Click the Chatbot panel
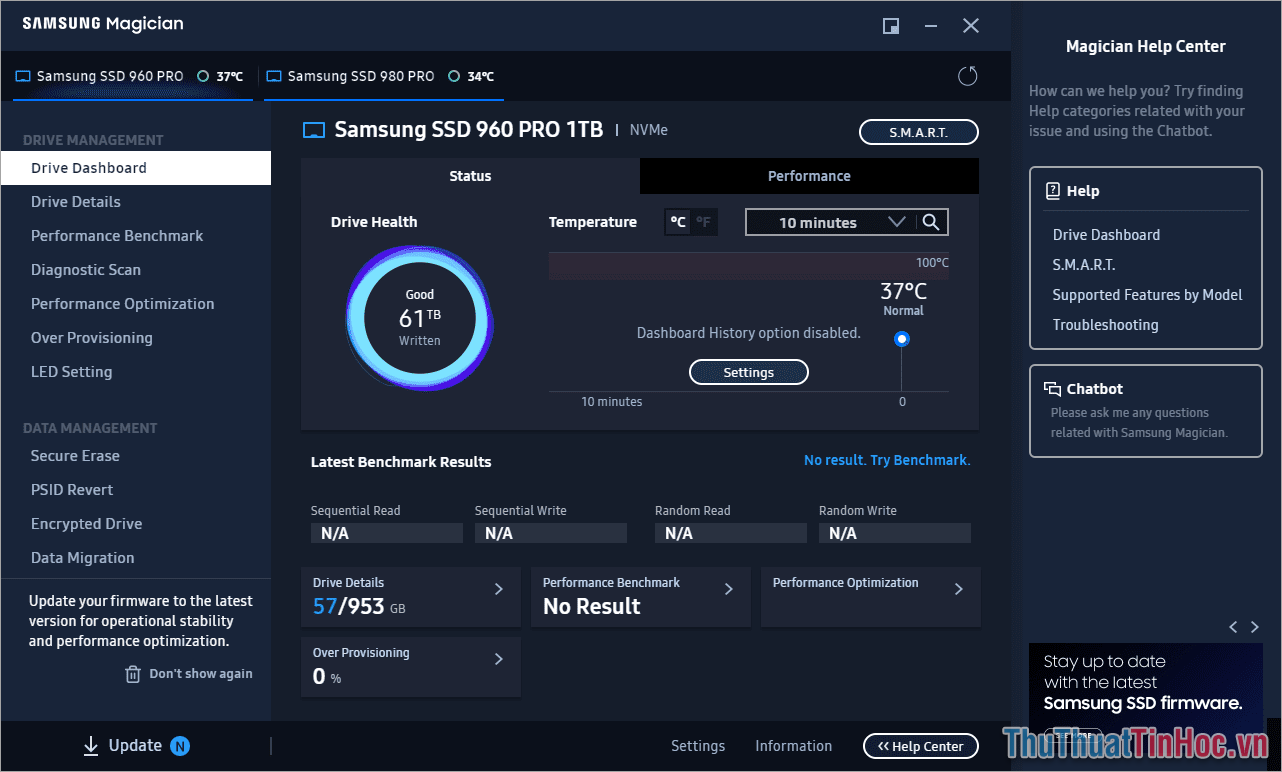 [1146, 411]
